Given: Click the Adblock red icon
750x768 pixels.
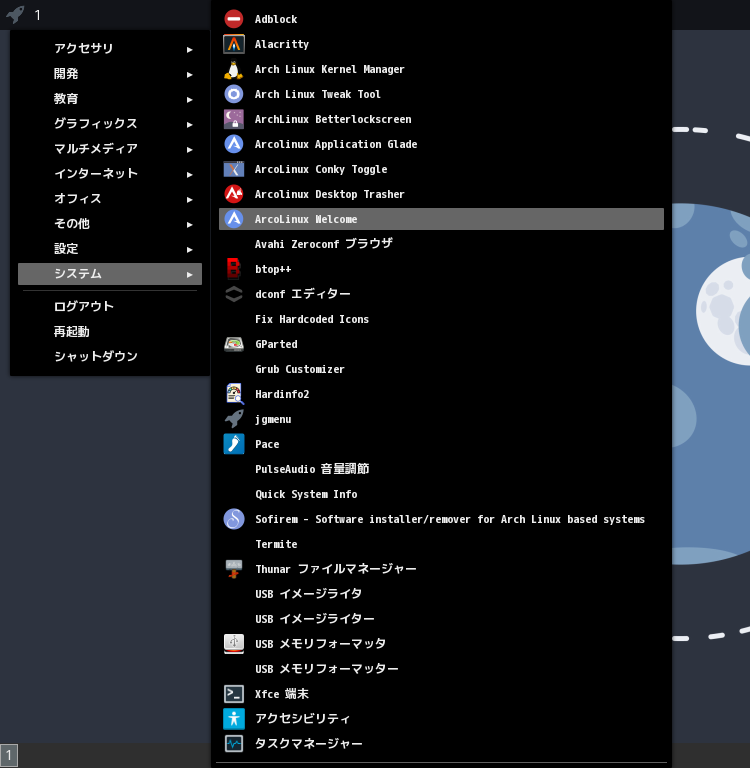Looking at the screenshot, I should [234, 19].
